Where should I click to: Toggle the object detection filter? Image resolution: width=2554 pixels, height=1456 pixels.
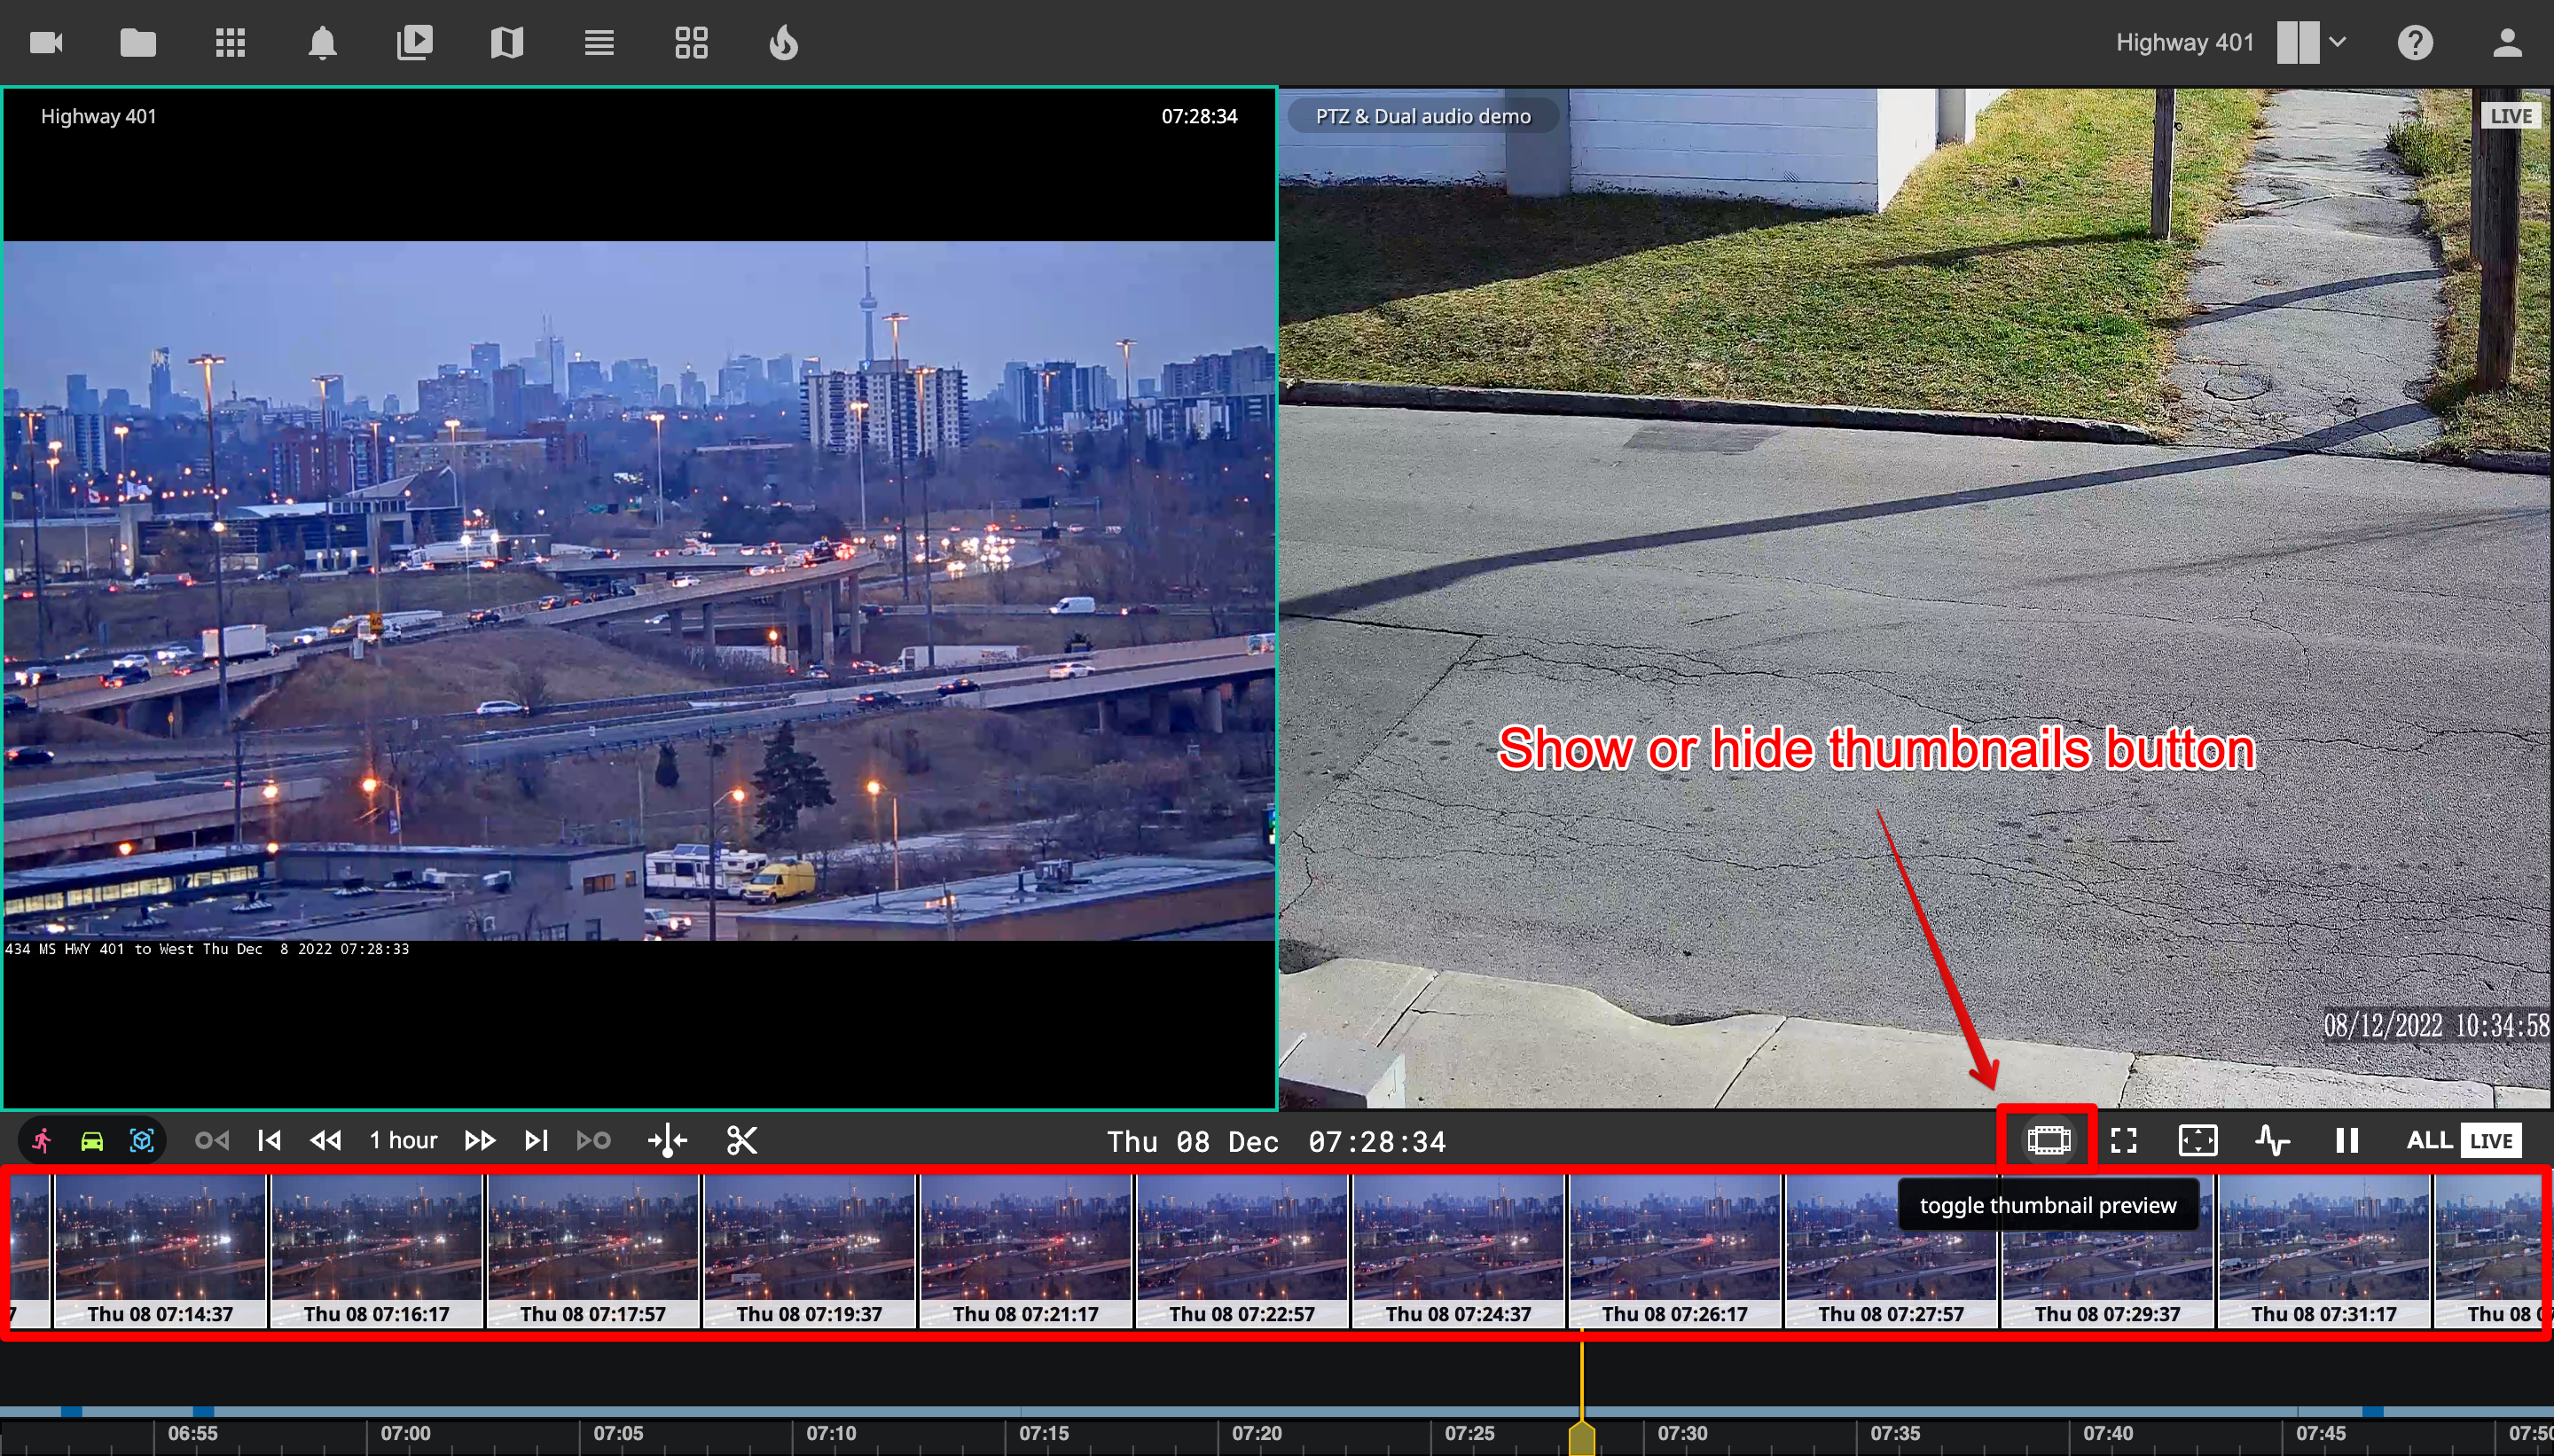(x=142, y=1140)
